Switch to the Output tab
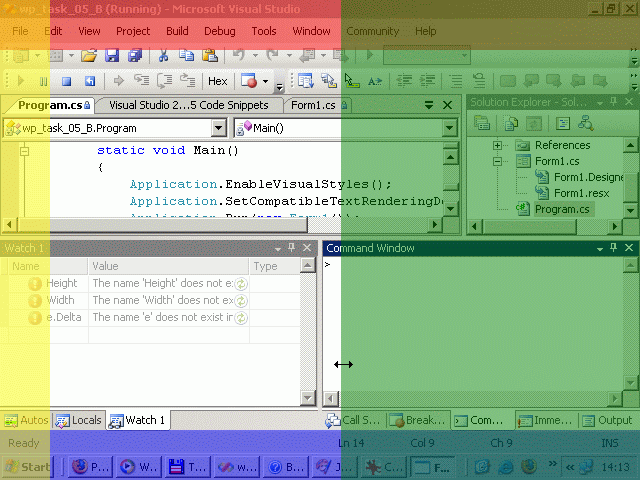Image resolution: width=640 pixels, height=480 pixels. [x=607, y=420]
